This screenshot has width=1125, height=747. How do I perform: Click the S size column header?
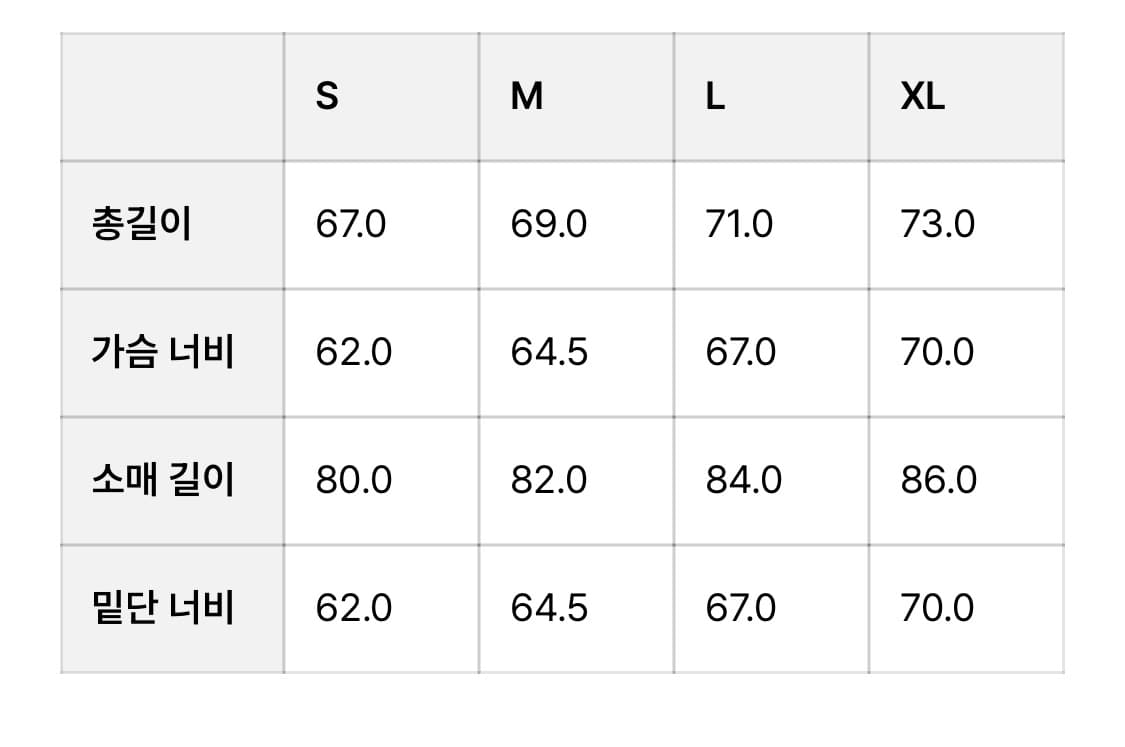pyautogui.click(x=327, y=97)
